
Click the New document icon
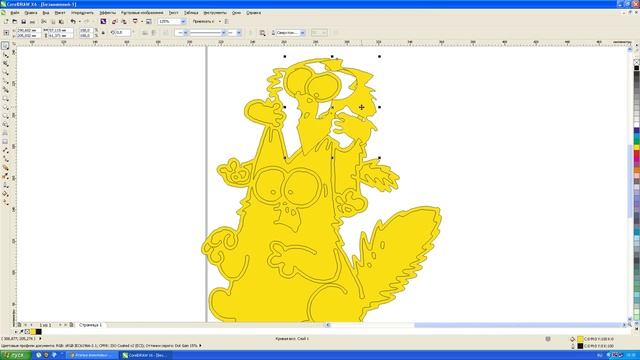6,21
